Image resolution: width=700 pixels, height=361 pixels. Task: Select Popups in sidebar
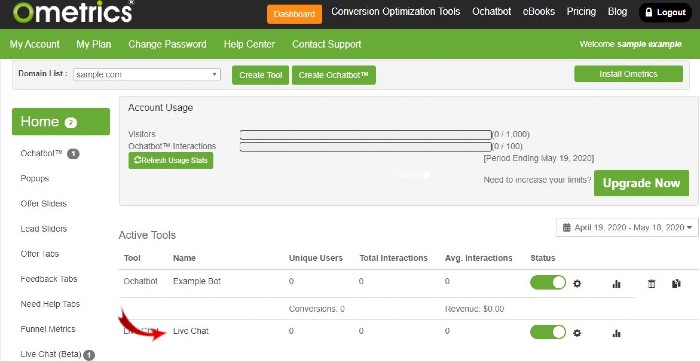tap(35, 178)
